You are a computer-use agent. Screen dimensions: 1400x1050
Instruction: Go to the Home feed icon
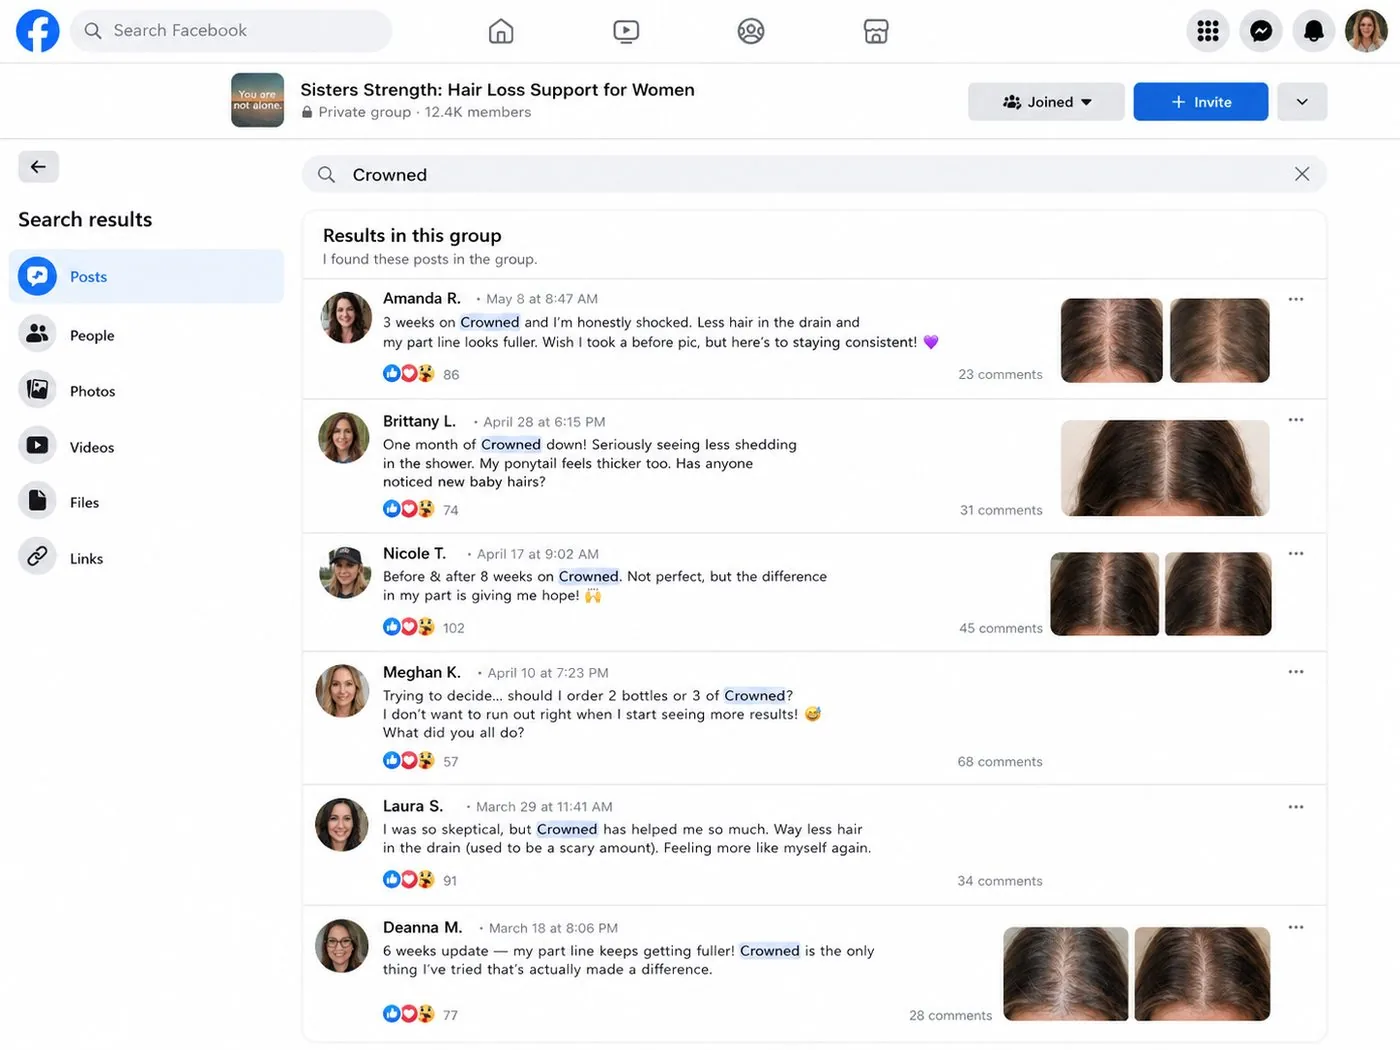[x=501, y=31]
